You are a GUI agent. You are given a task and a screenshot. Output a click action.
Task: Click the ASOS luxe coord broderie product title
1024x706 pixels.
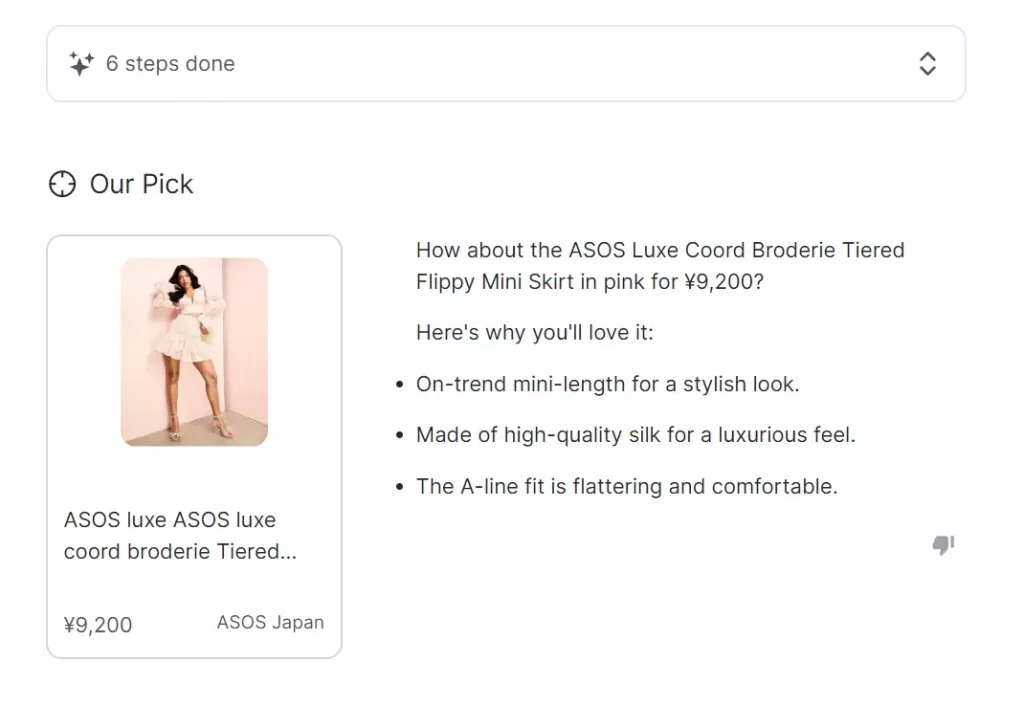coord(180,536)
